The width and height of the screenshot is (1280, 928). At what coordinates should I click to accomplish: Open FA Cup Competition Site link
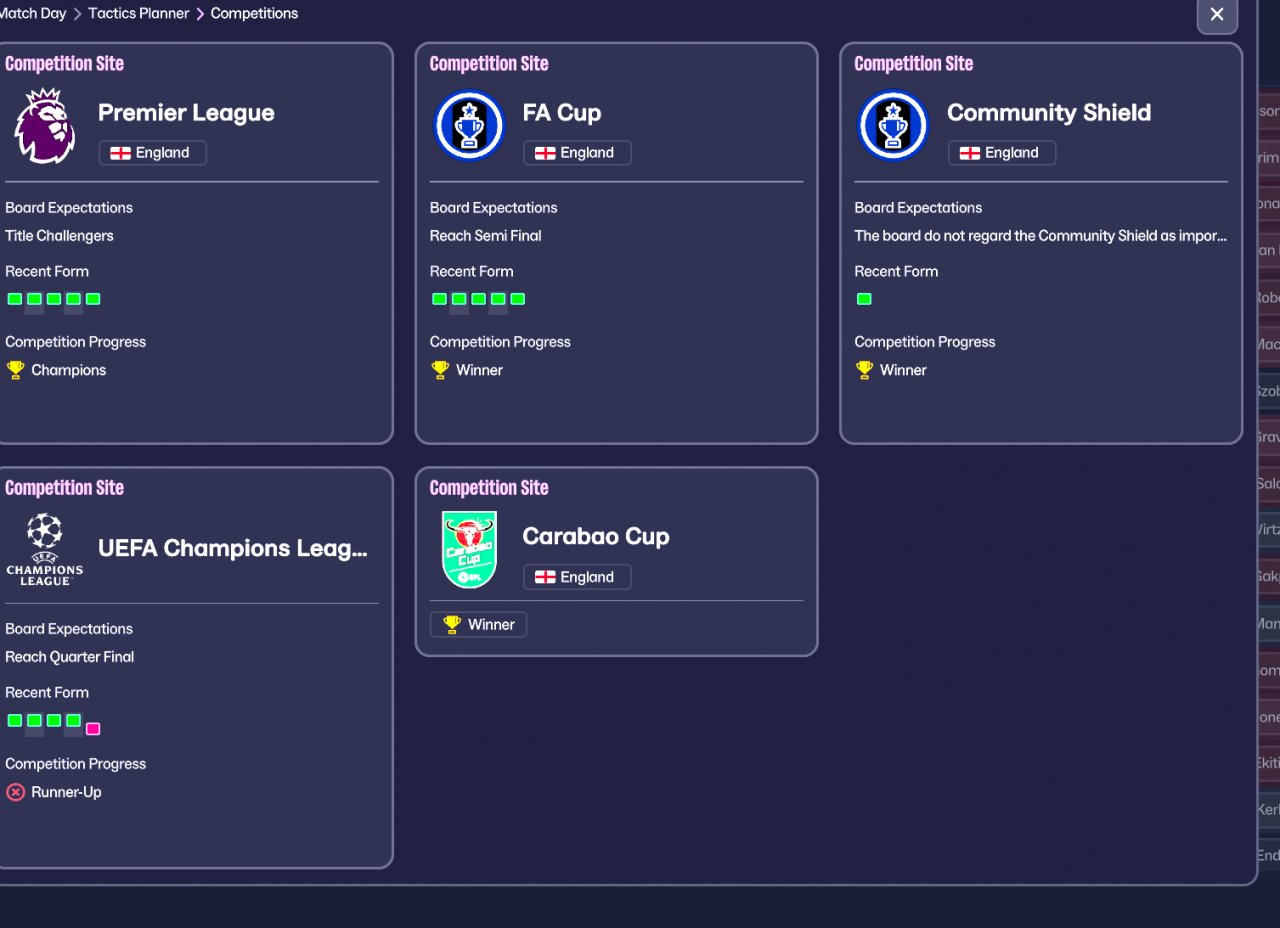[489, 64]
